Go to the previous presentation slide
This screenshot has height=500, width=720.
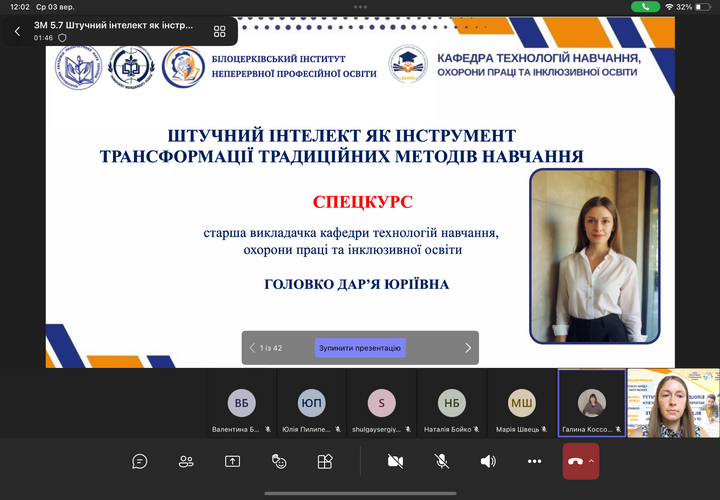252,348
